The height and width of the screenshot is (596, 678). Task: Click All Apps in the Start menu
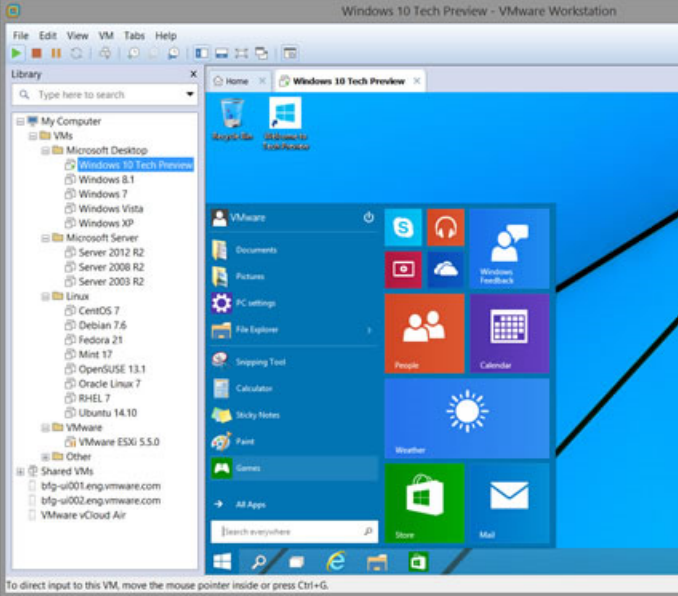(x=251, y=504)
